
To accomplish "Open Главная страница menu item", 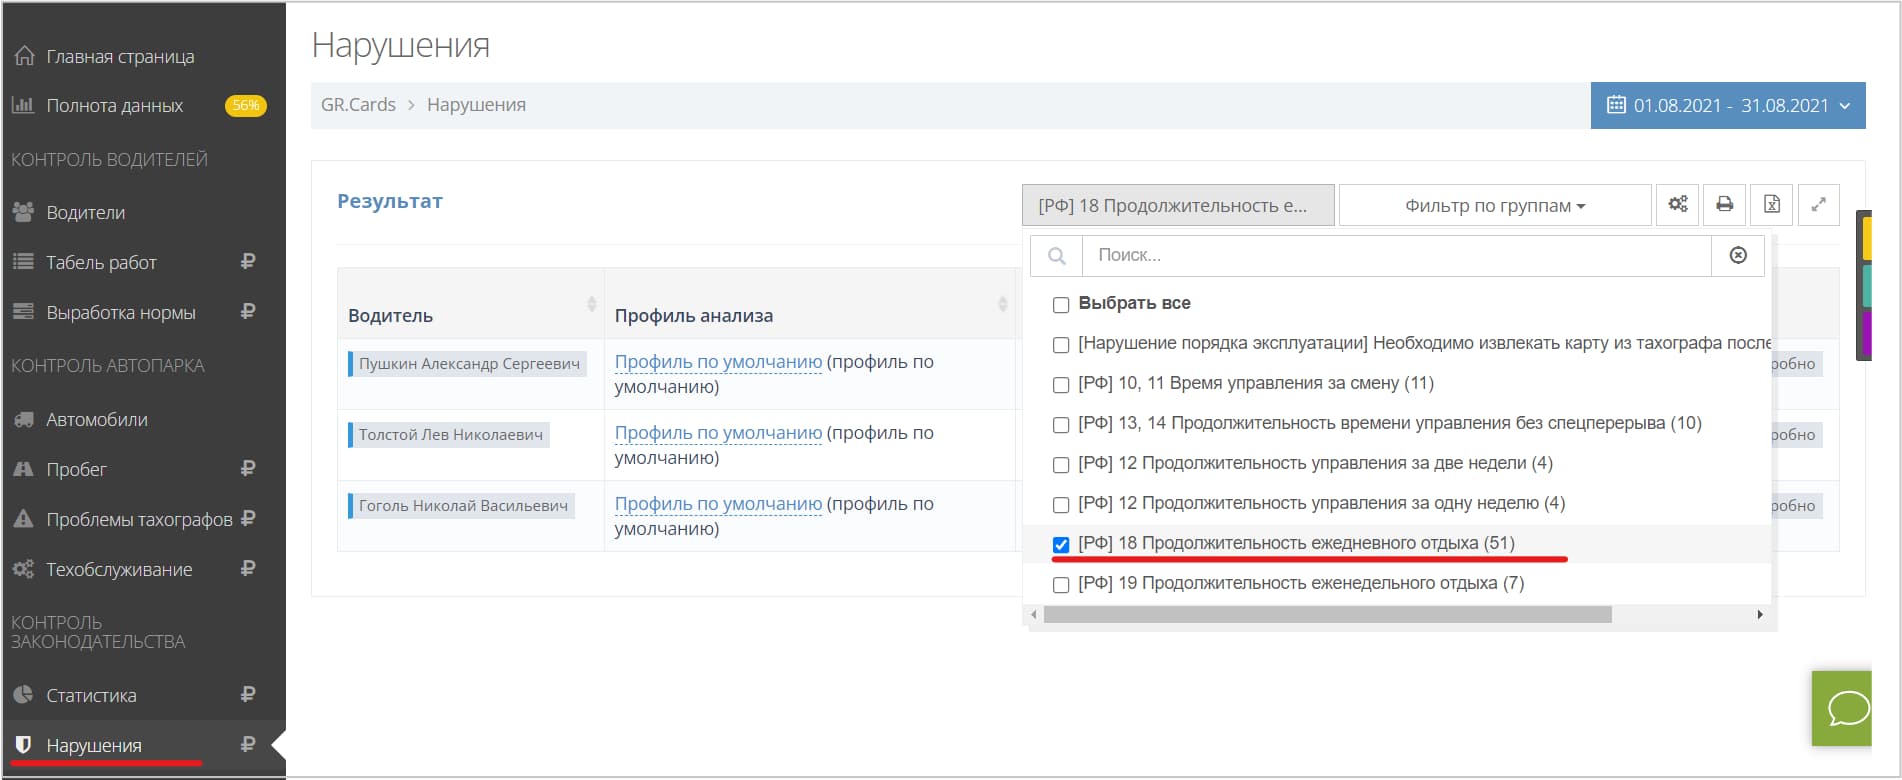I will [120, 56].
